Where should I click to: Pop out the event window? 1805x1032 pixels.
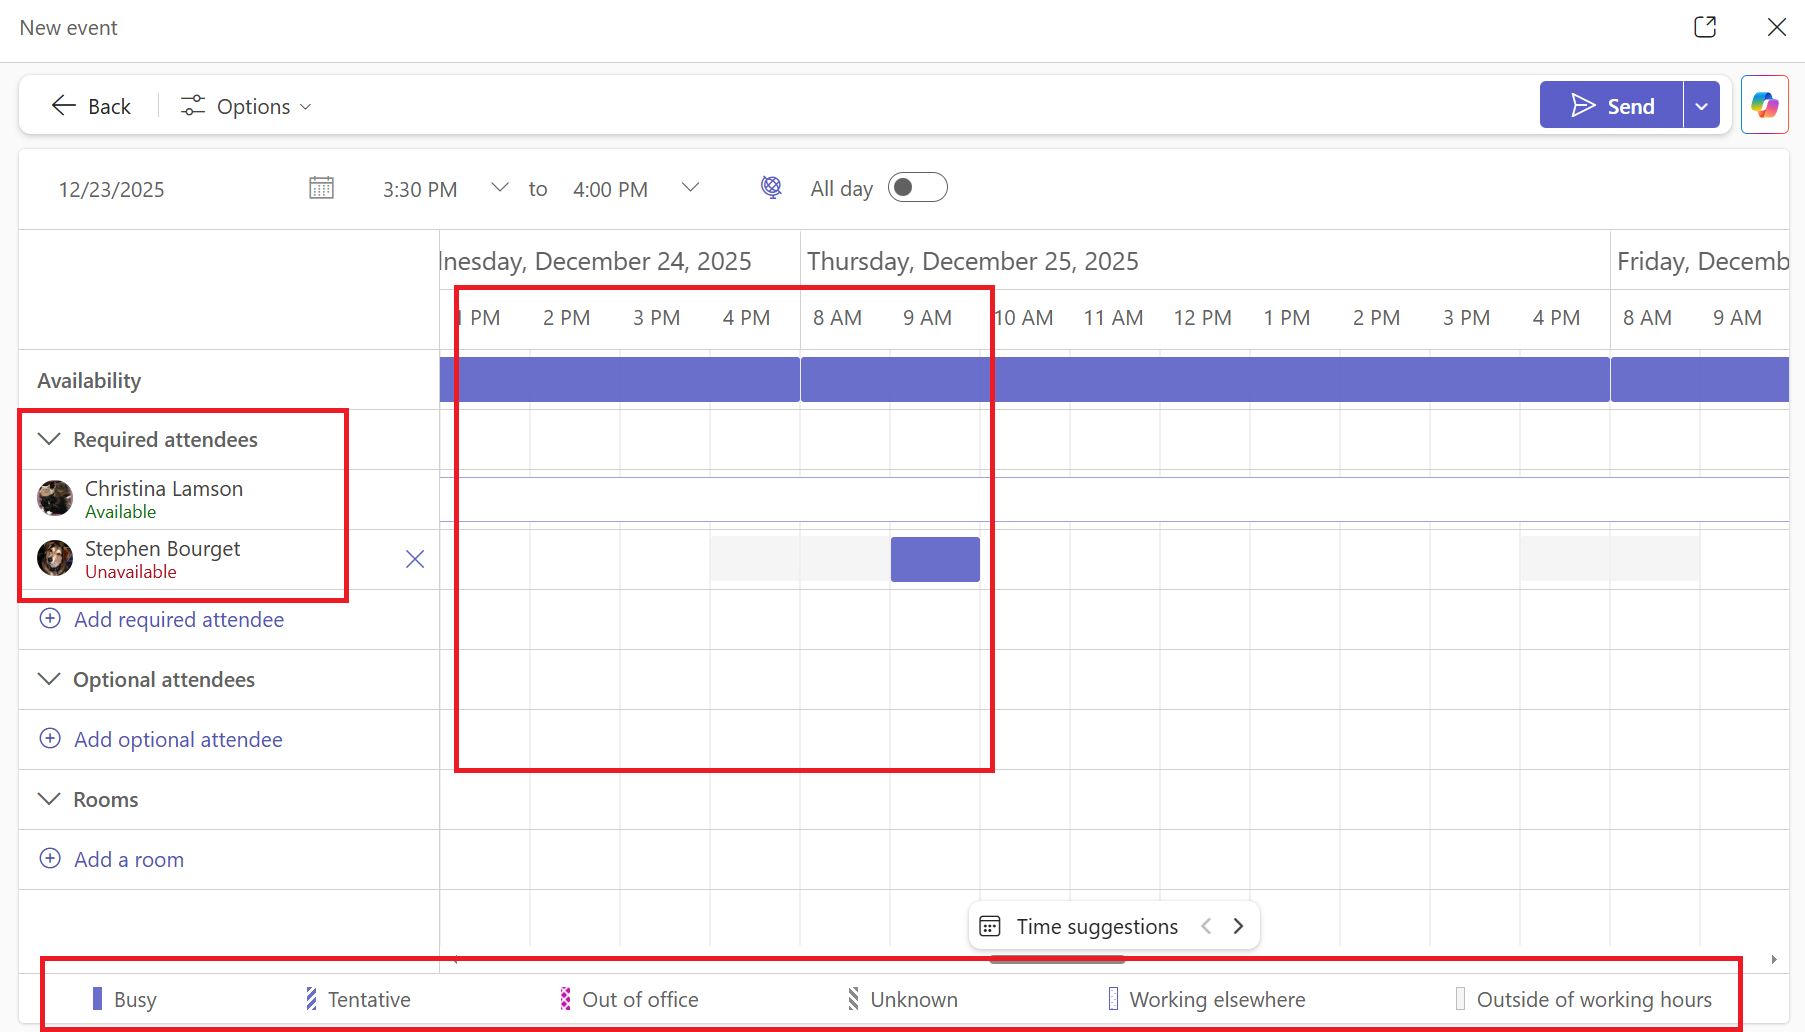(x=1705, y=27)
